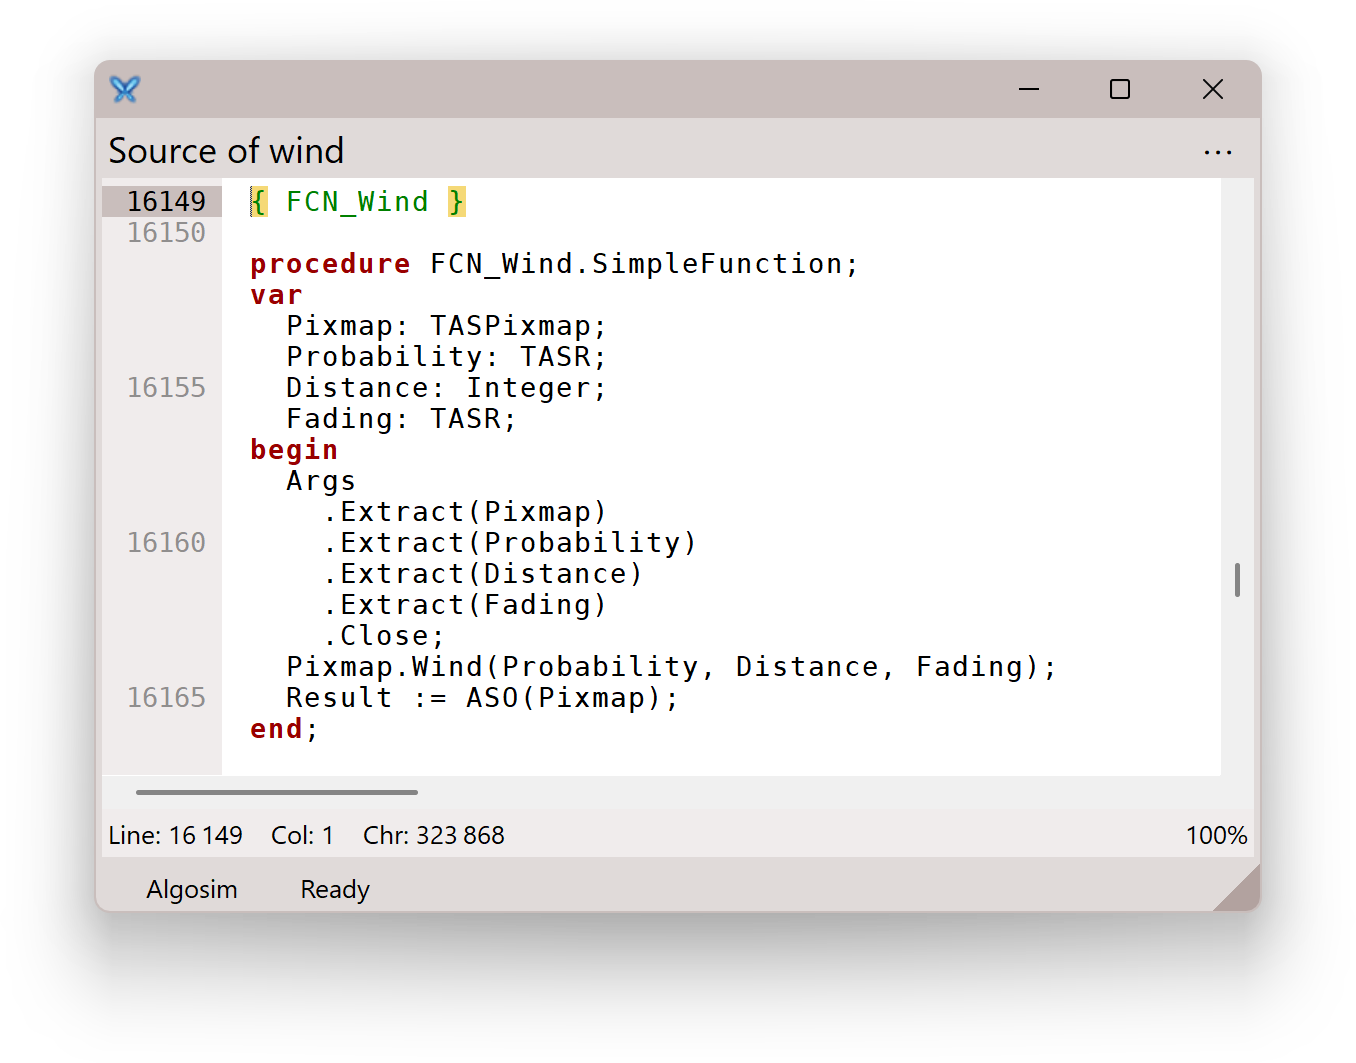
Task: Click the 'begin' keyword
Action: 294,450
